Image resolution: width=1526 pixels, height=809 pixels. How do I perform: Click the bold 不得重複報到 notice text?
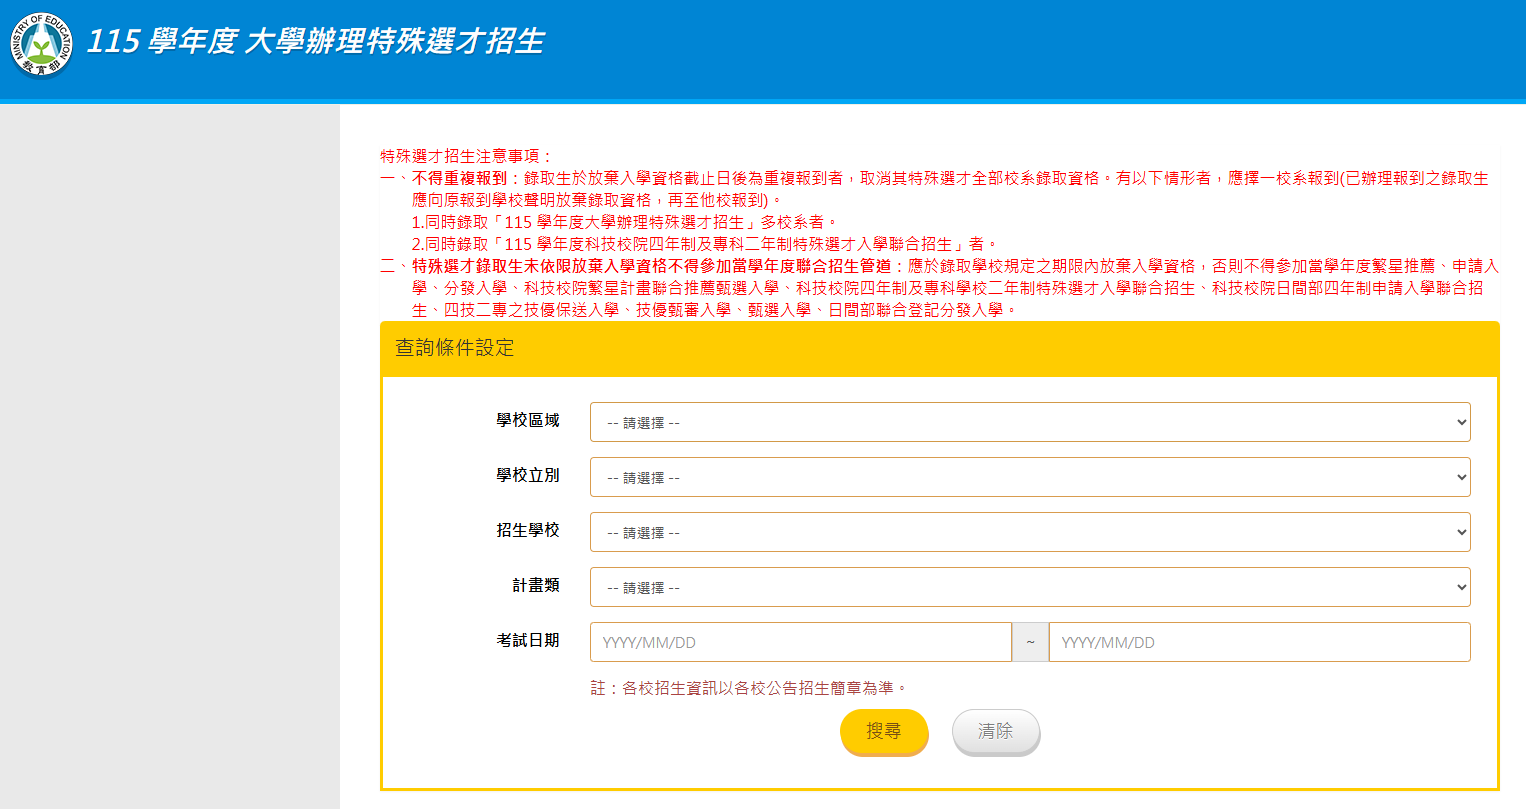[x=460, y=178]
